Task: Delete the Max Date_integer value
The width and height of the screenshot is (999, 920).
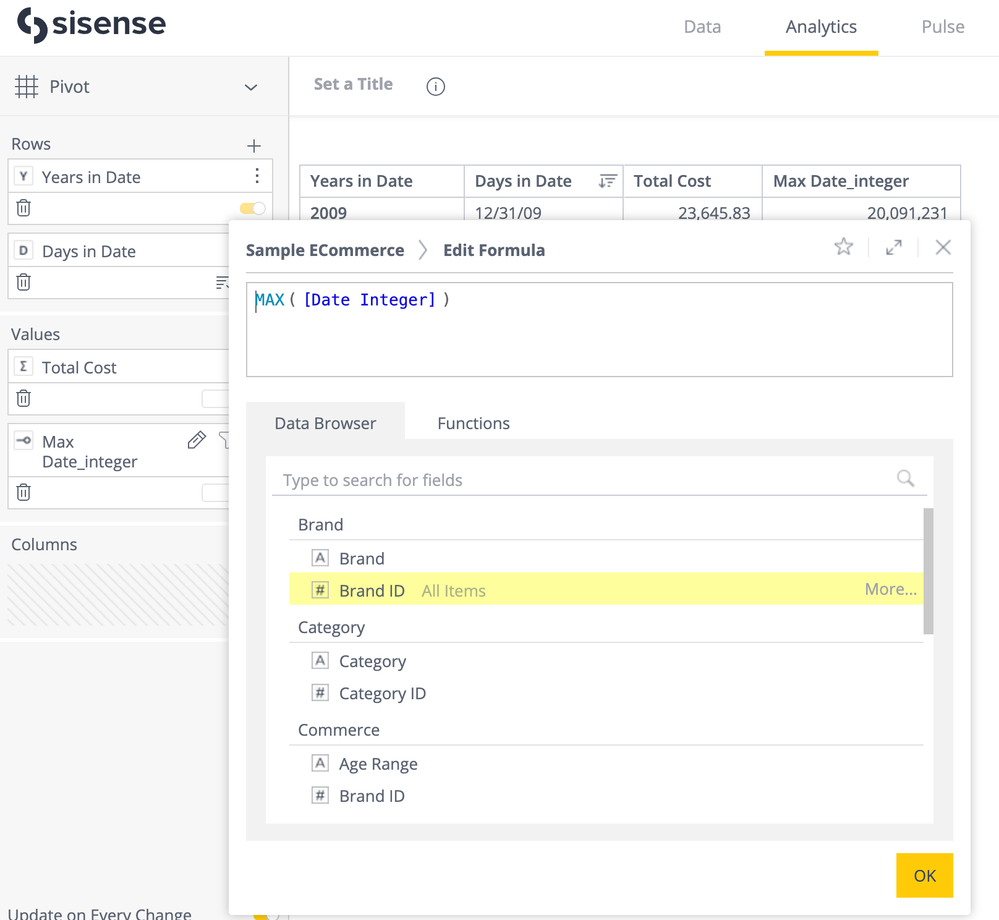Action: (24, 492)
